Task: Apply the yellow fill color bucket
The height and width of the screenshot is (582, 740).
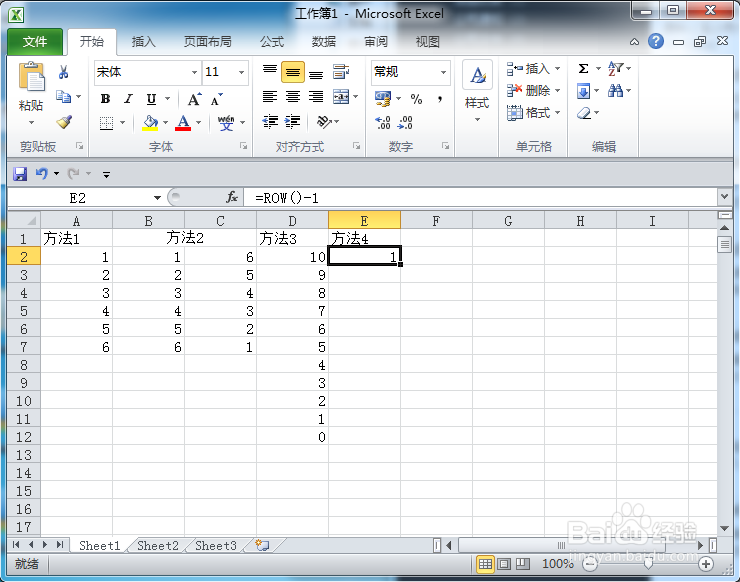Action: click(150, 123)
